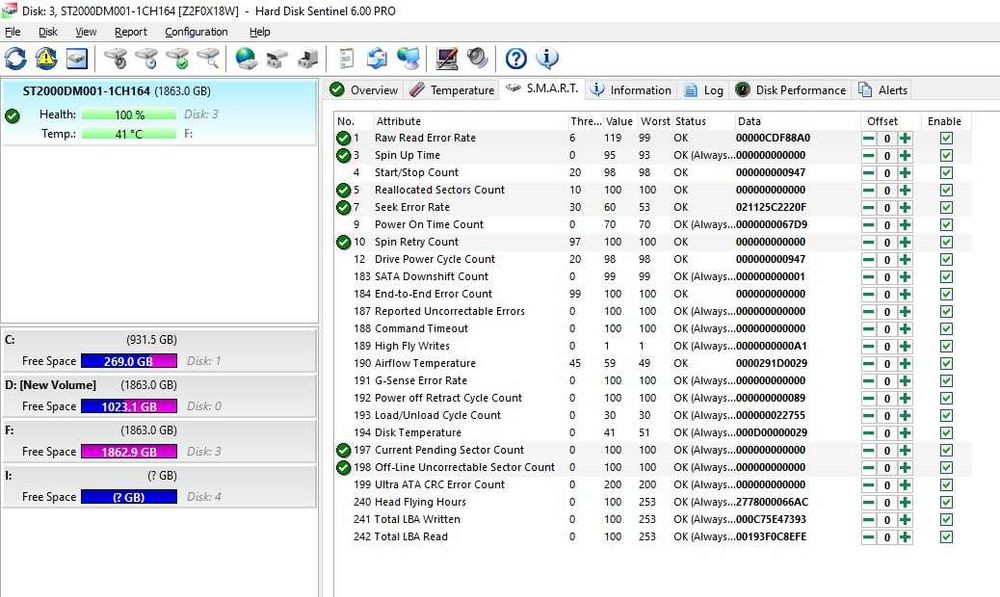
Task: Increase offset for Disk Temperature
Action: (905, 433)
